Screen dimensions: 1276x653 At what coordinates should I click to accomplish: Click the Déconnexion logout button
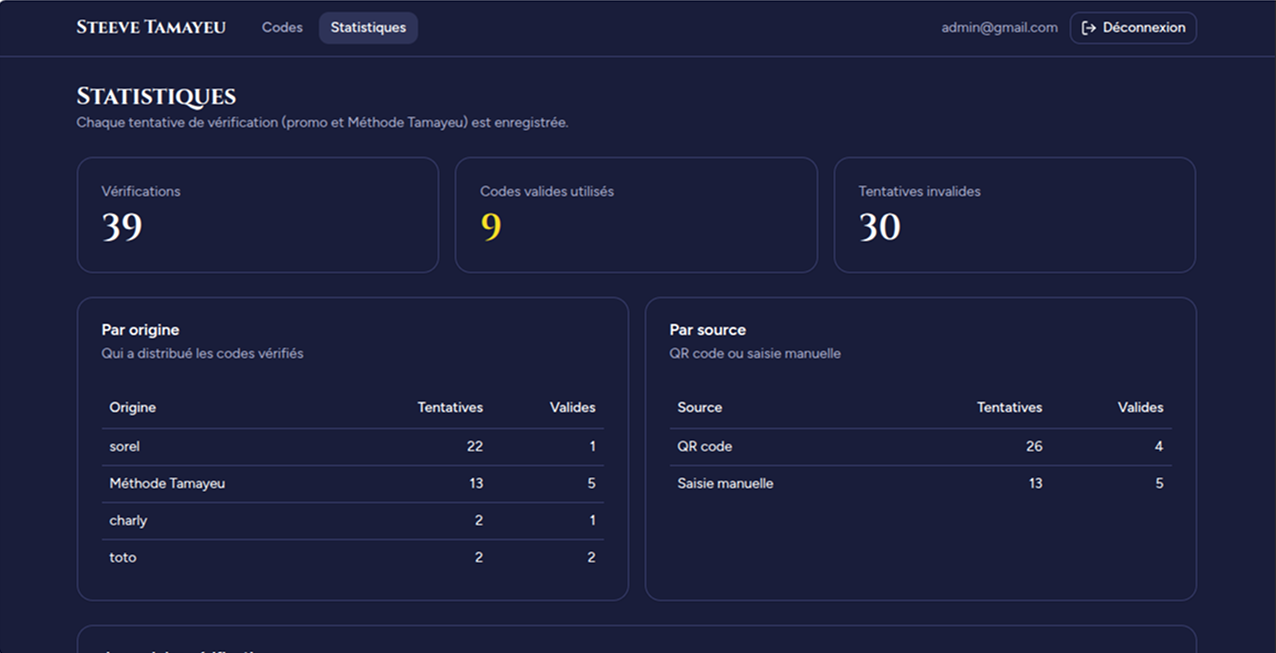[1133, 28]
